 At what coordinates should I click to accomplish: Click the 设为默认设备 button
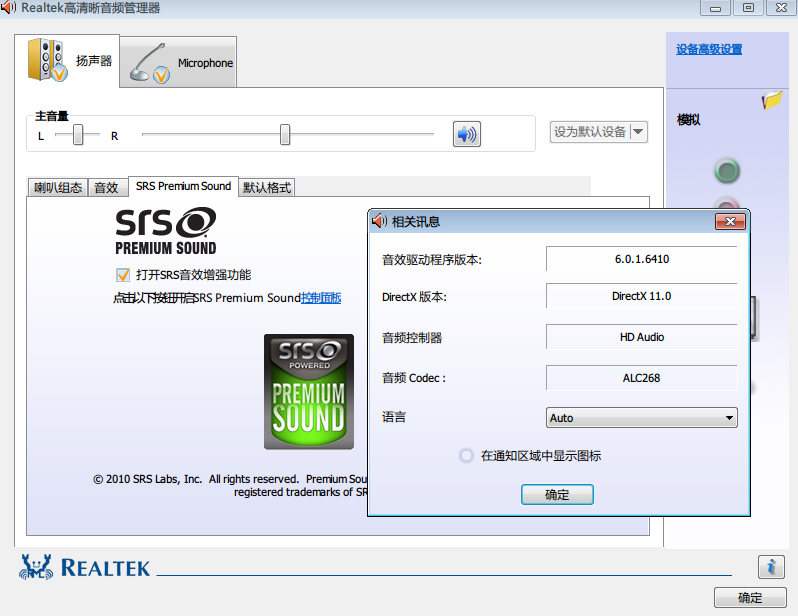(x=590, y=132)
